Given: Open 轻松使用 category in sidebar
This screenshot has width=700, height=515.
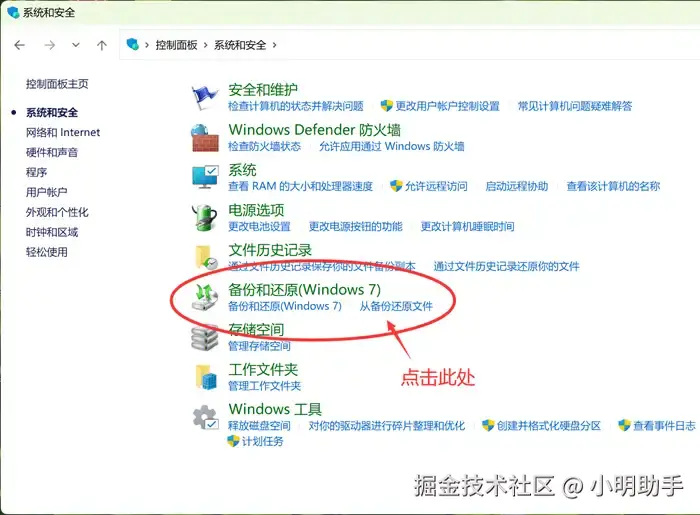Looking at the screenshot, I should (x=47, y=252).
